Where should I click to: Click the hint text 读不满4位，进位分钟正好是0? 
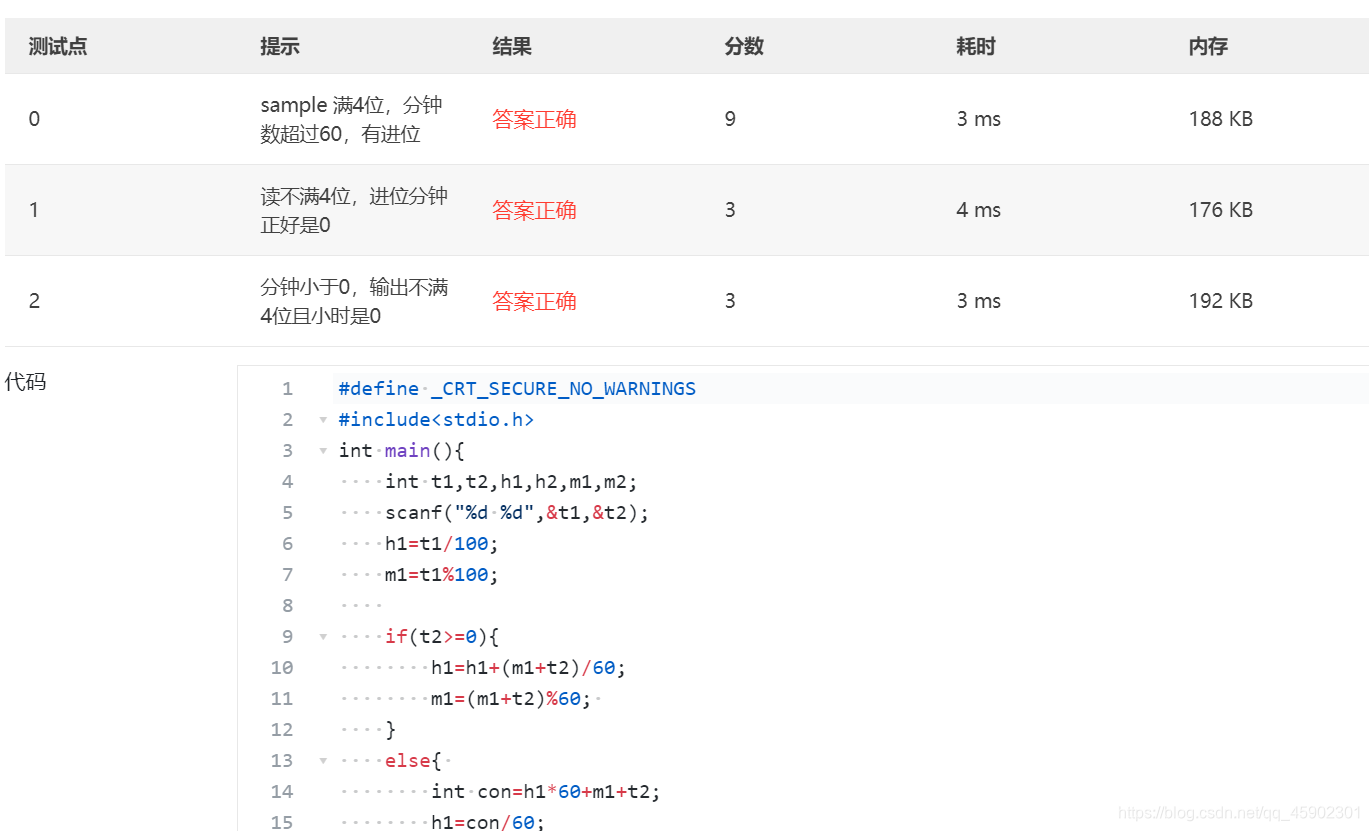354,210
